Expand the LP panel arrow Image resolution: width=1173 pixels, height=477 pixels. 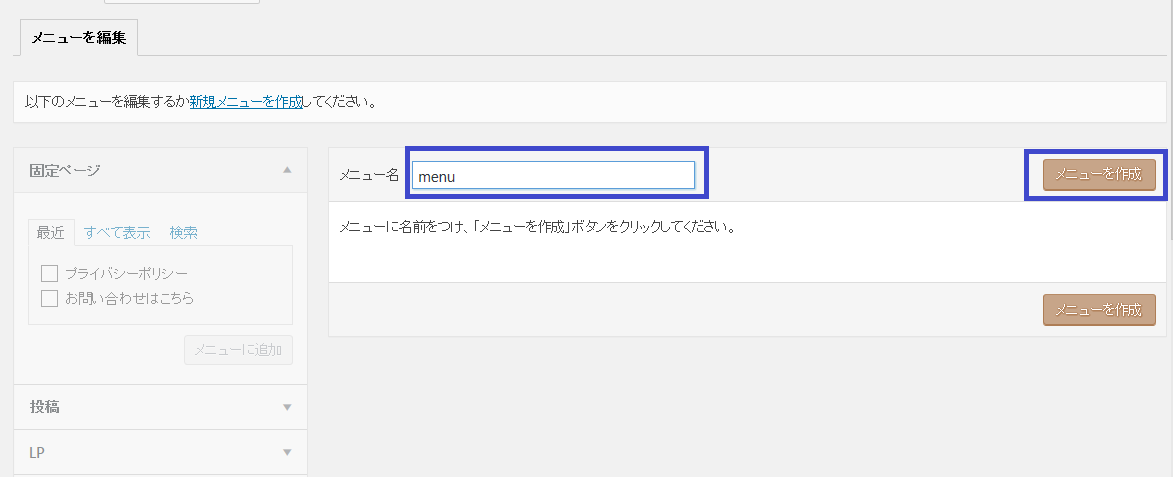(287, 452)
